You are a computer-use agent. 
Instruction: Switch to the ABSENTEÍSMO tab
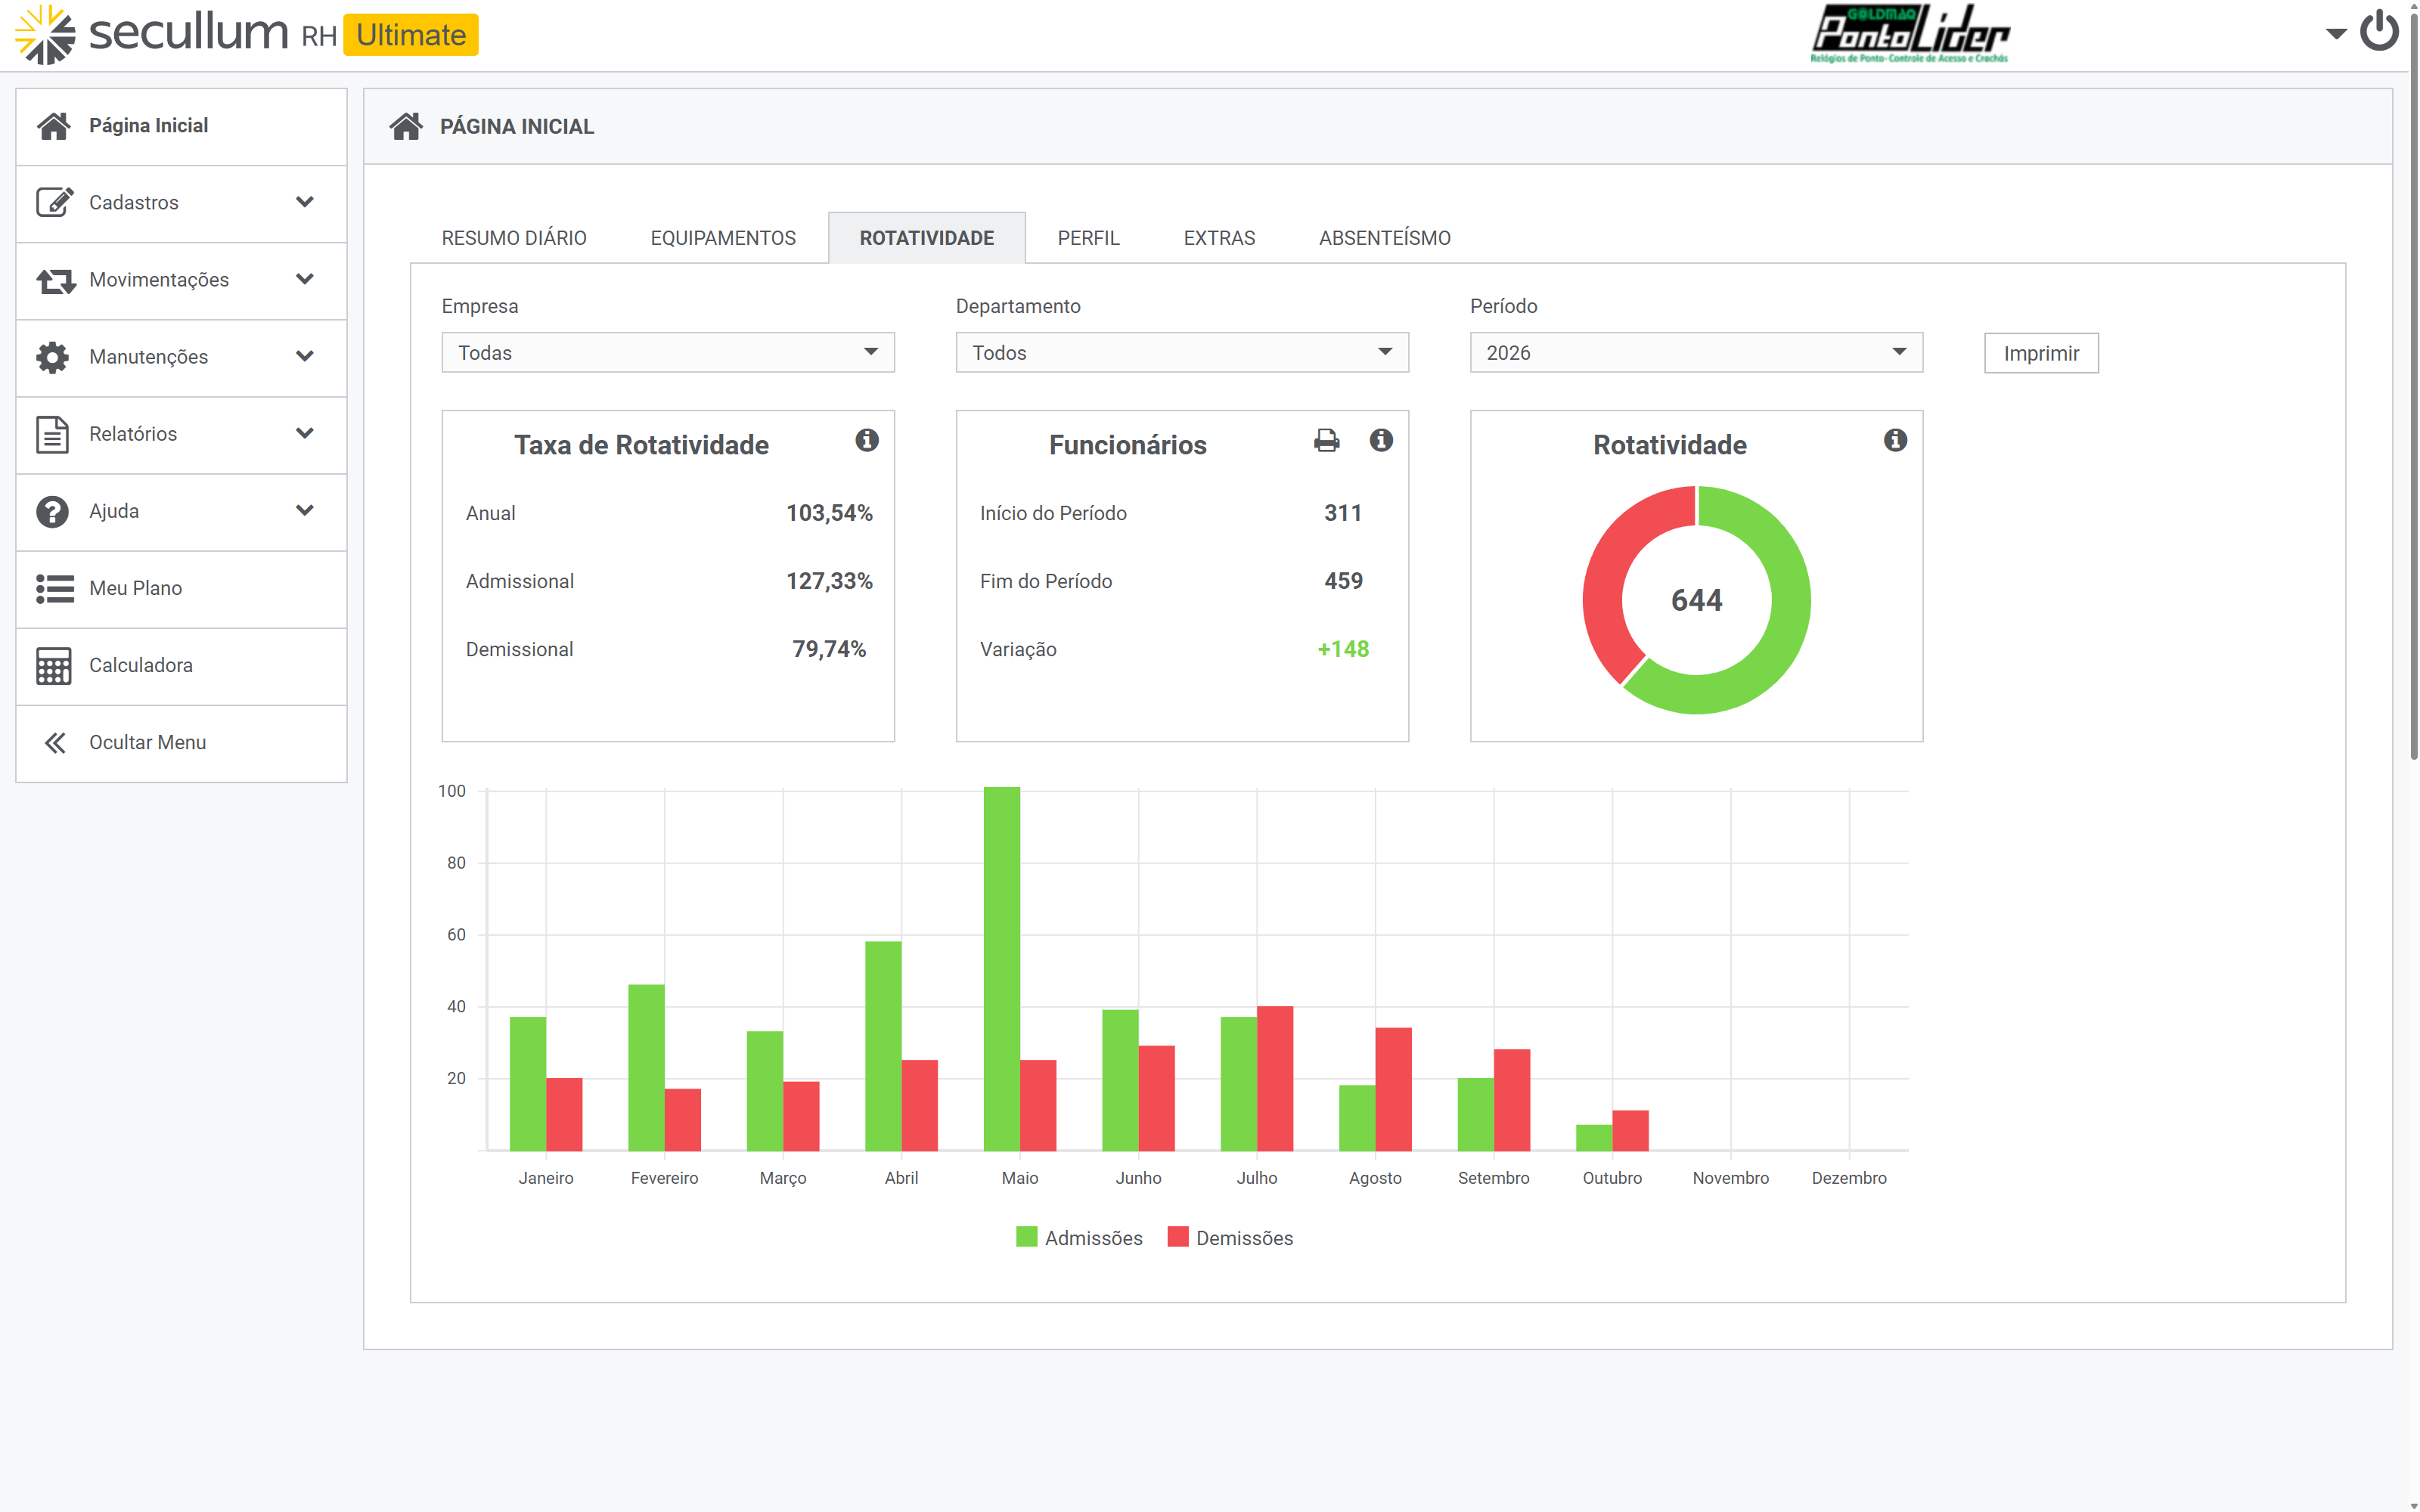(1384, 238)
